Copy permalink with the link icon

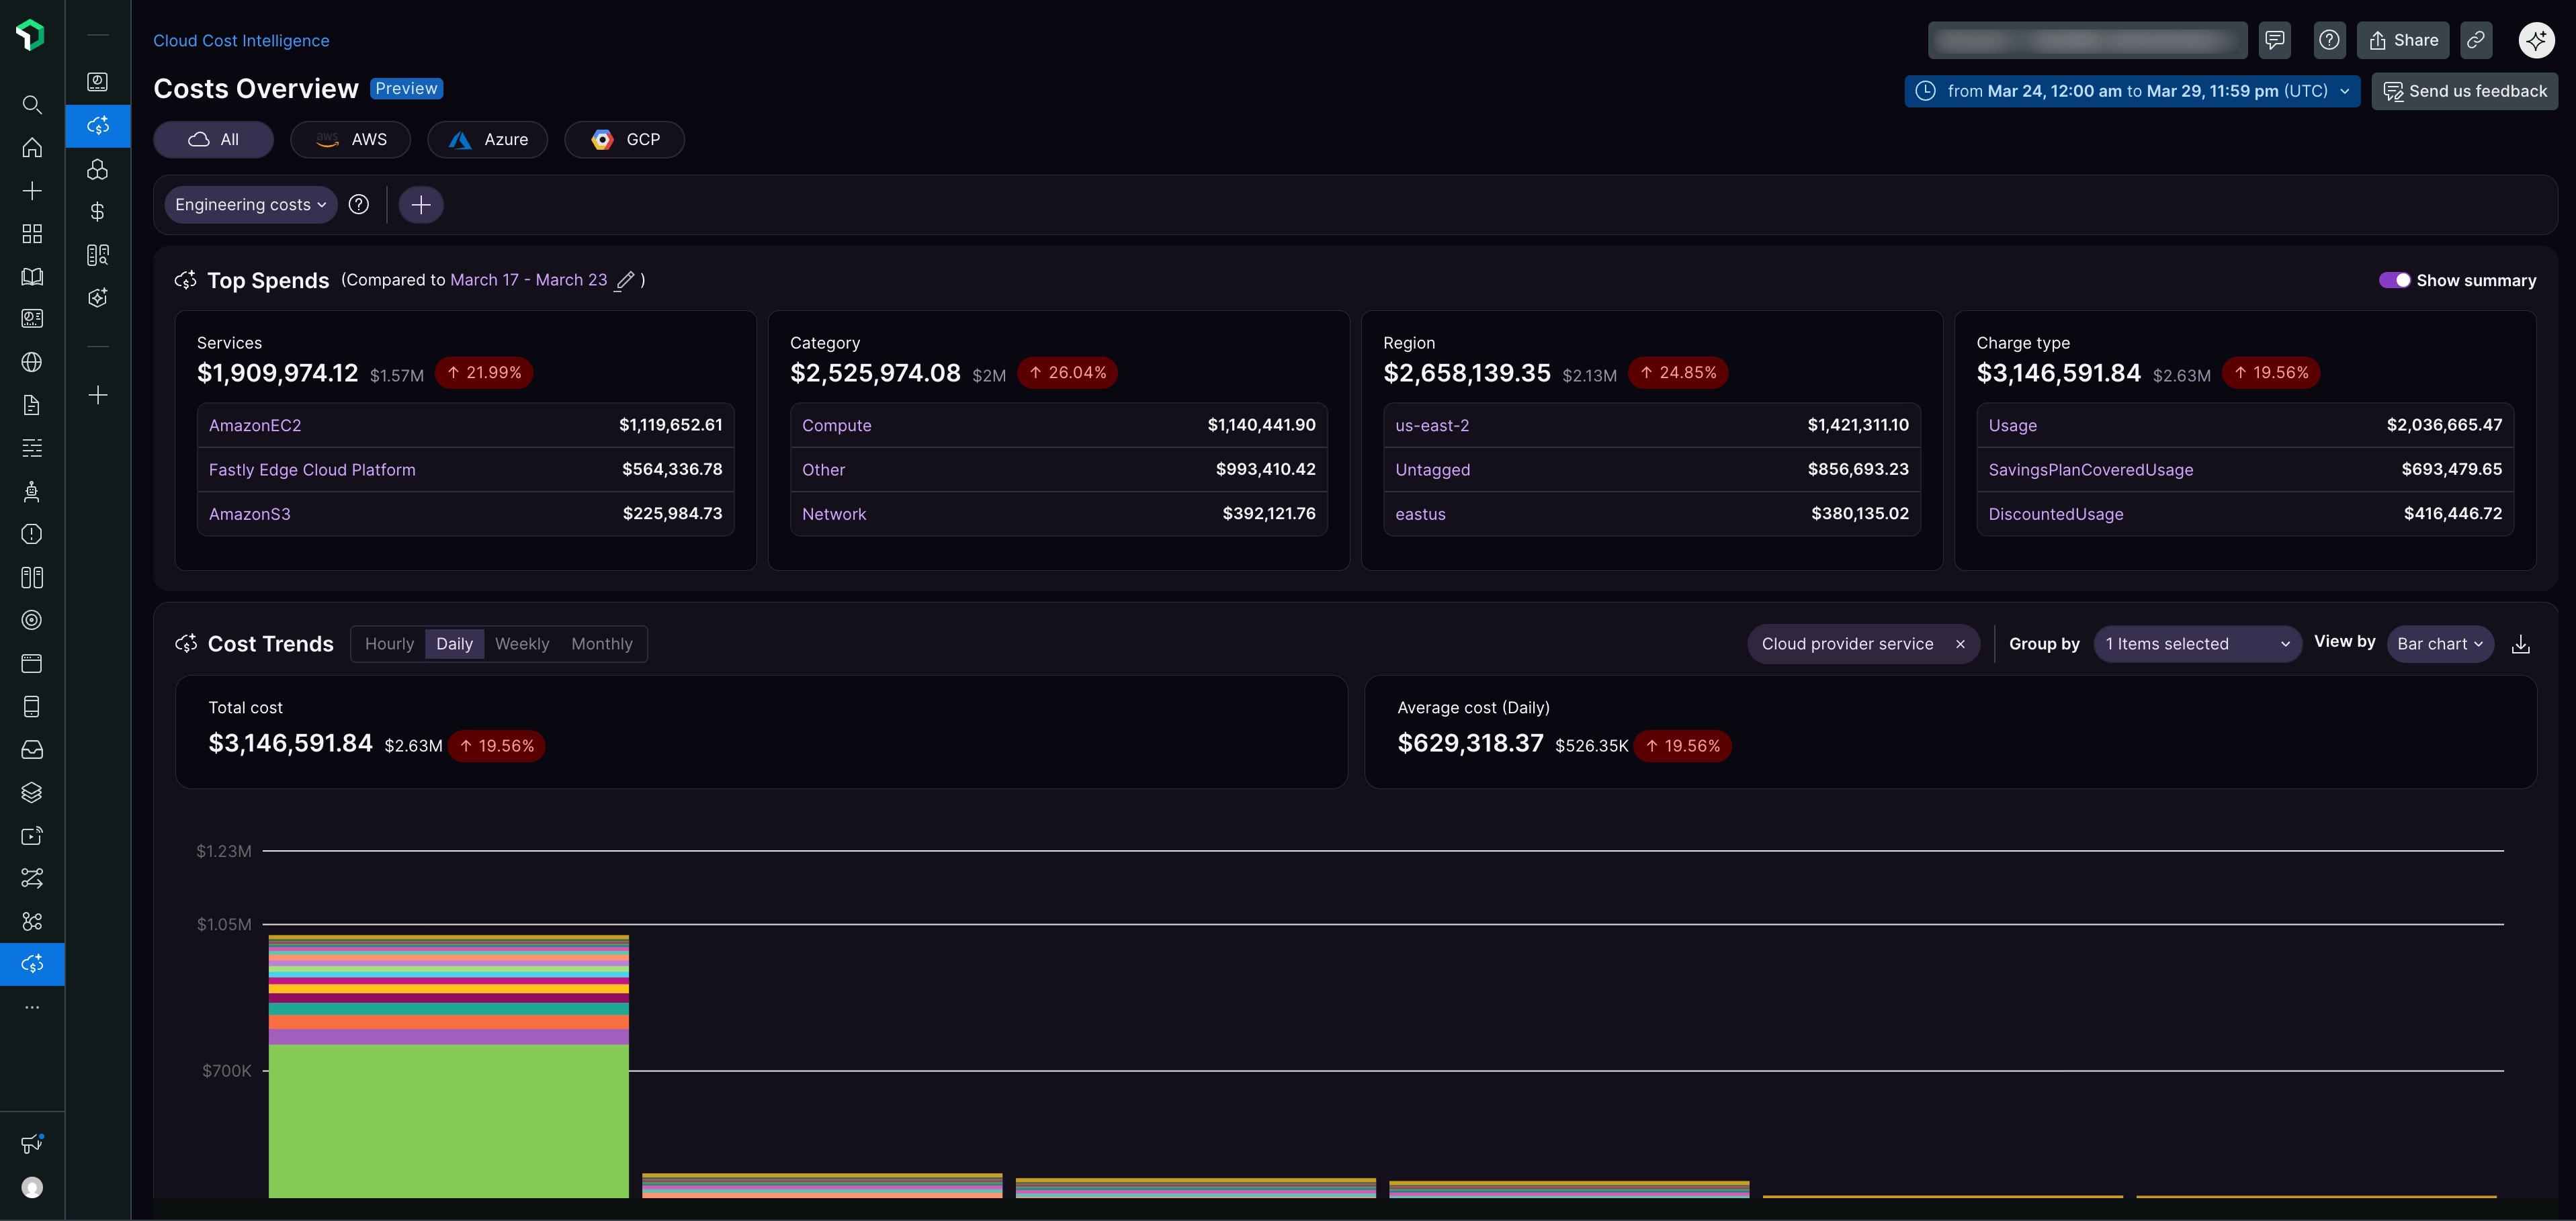tap(2476, 40)
